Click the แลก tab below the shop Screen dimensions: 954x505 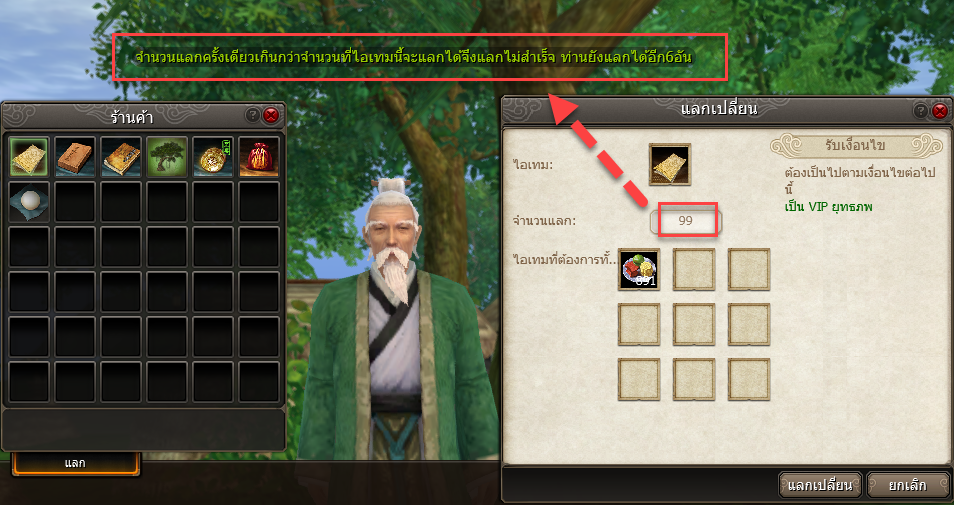[75, 463]
